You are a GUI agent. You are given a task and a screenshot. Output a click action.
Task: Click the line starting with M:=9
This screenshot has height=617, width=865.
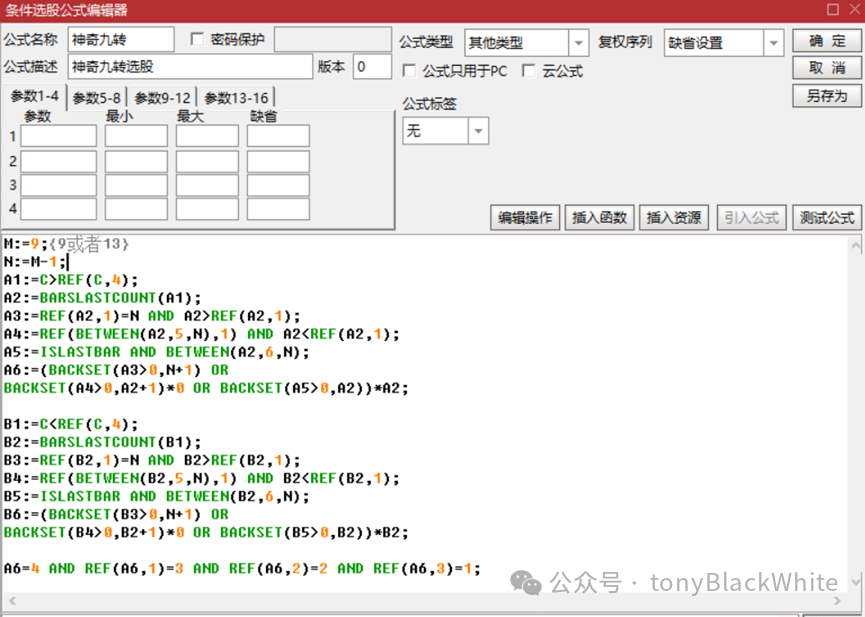66,243
